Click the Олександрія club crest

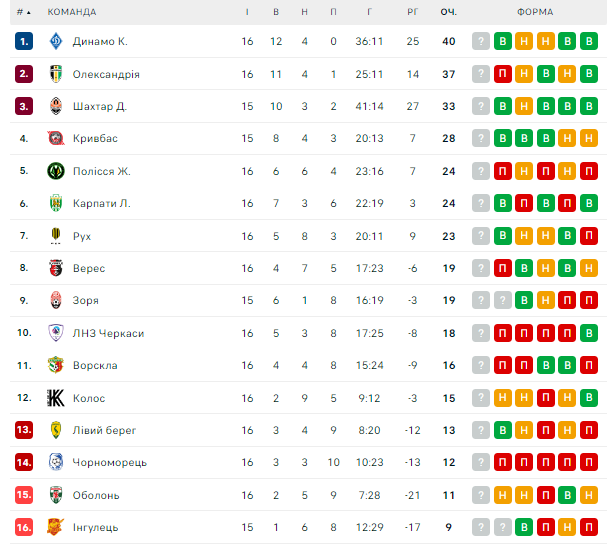[x=56, y=74]
